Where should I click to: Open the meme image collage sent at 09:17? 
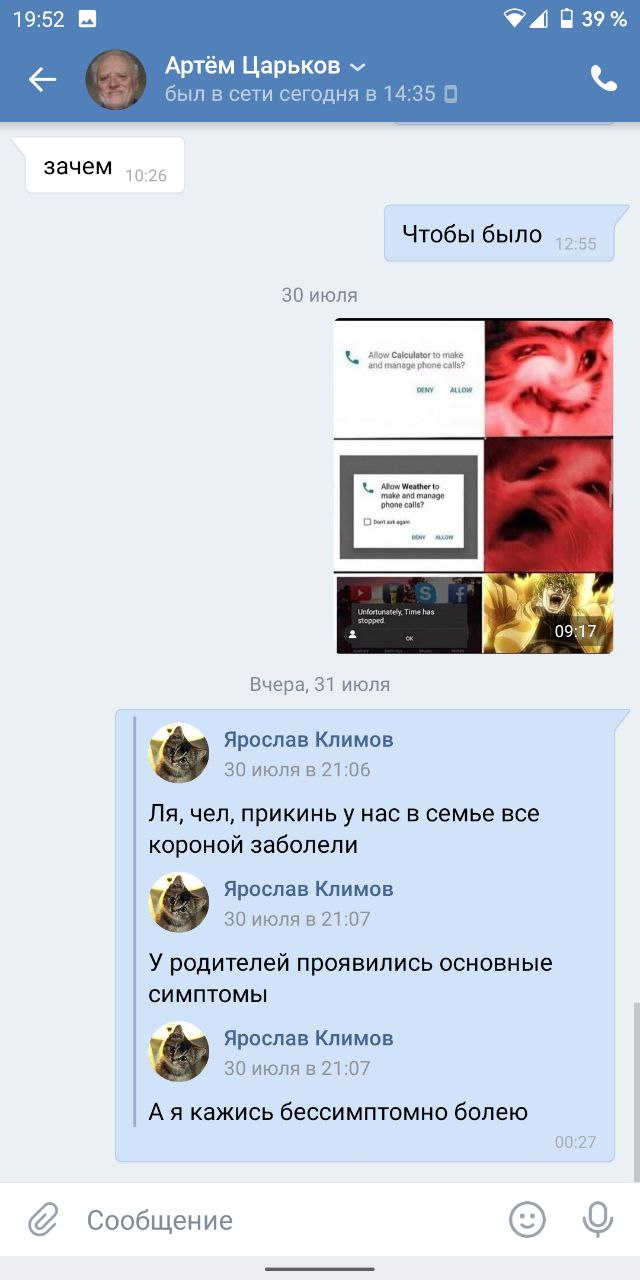[474, 486]
